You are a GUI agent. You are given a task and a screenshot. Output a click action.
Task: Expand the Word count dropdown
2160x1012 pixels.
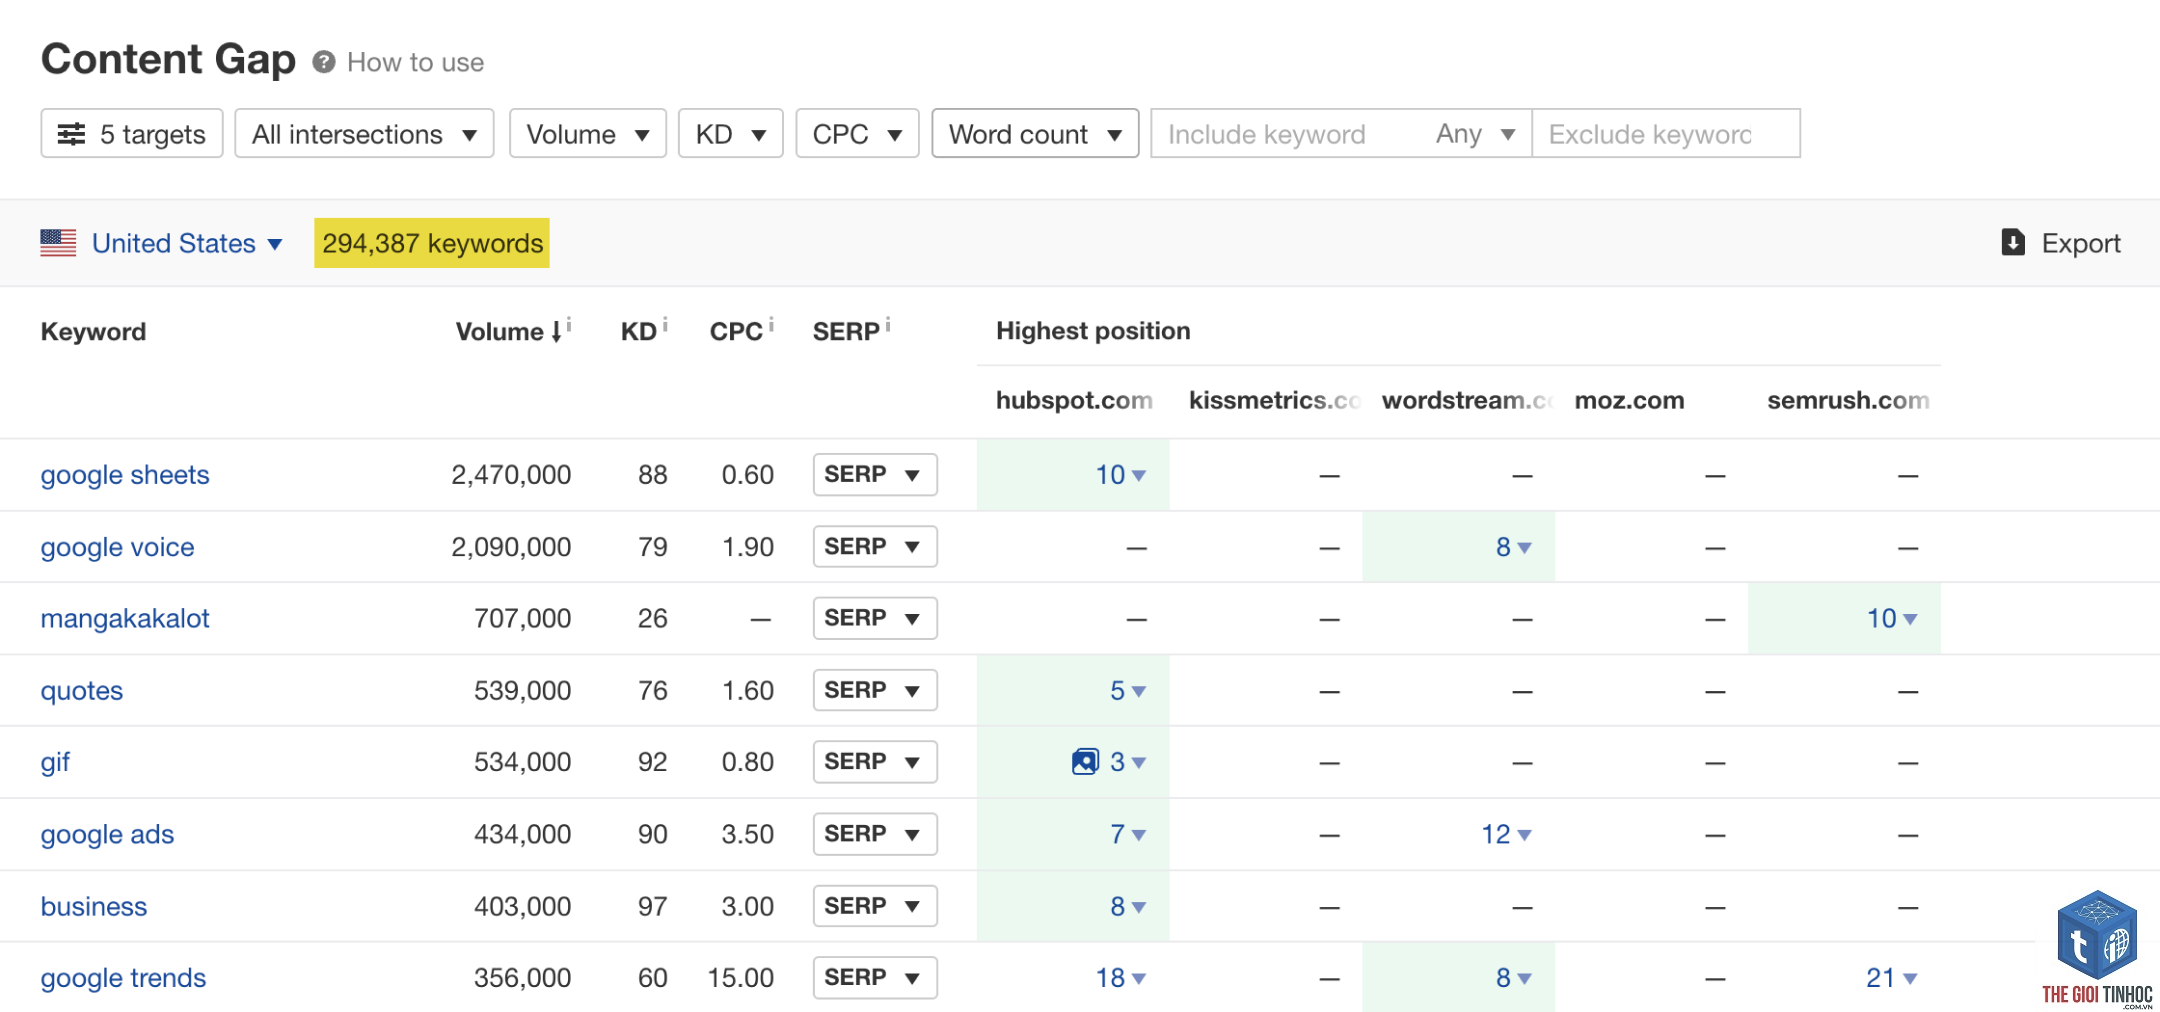(1035, 134)
